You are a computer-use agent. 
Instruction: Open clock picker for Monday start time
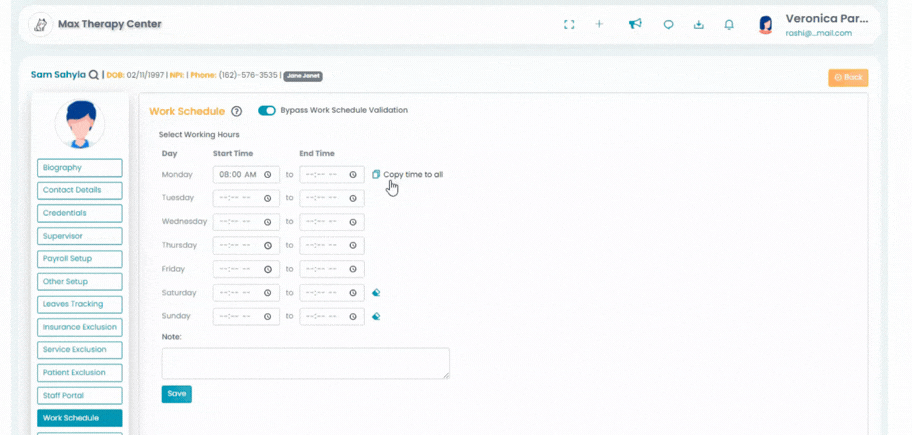268,174
